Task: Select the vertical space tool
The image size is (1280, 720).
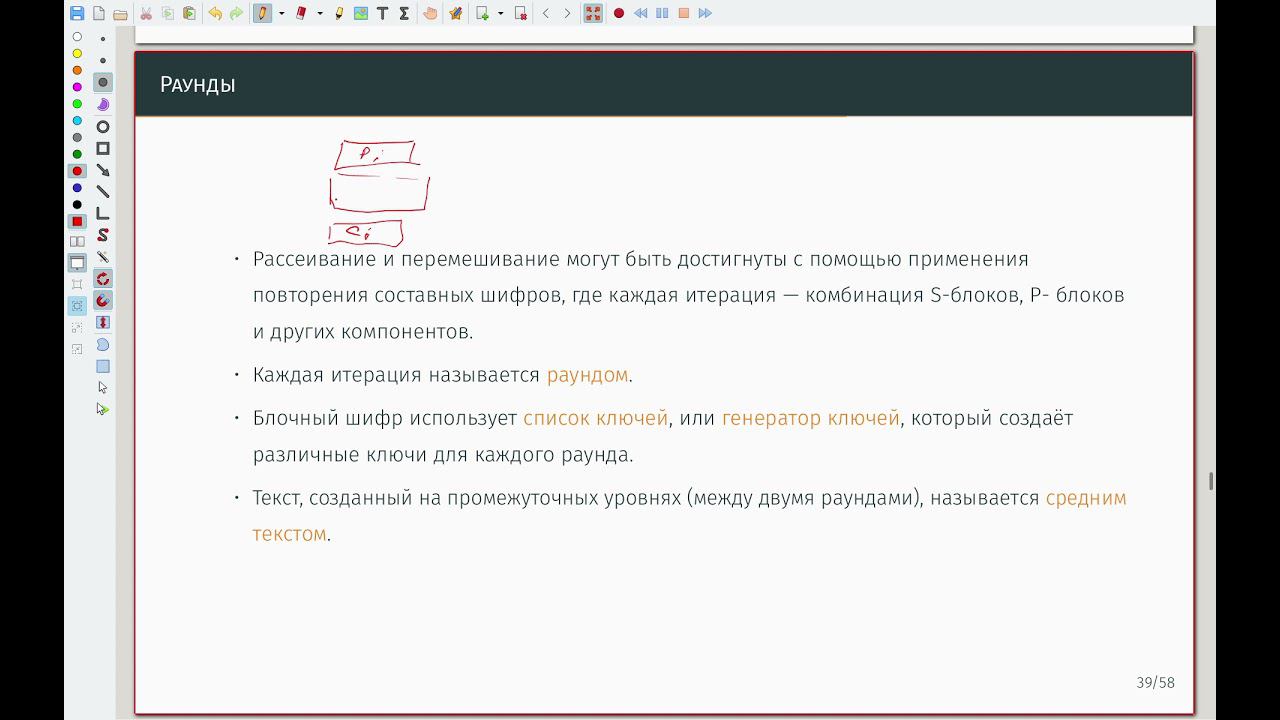Action: pyautogui.click(x=103, y=322)
